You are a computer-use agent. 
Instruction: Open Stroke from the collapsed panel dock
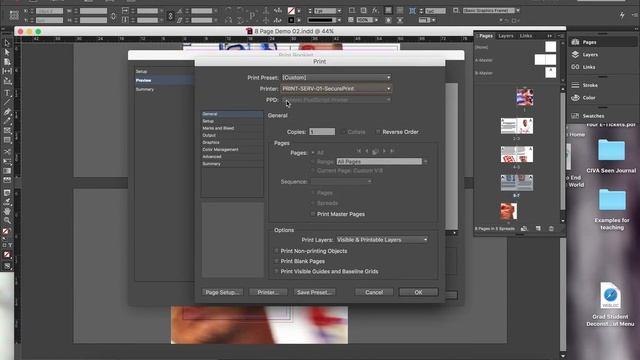coord(585,85)
